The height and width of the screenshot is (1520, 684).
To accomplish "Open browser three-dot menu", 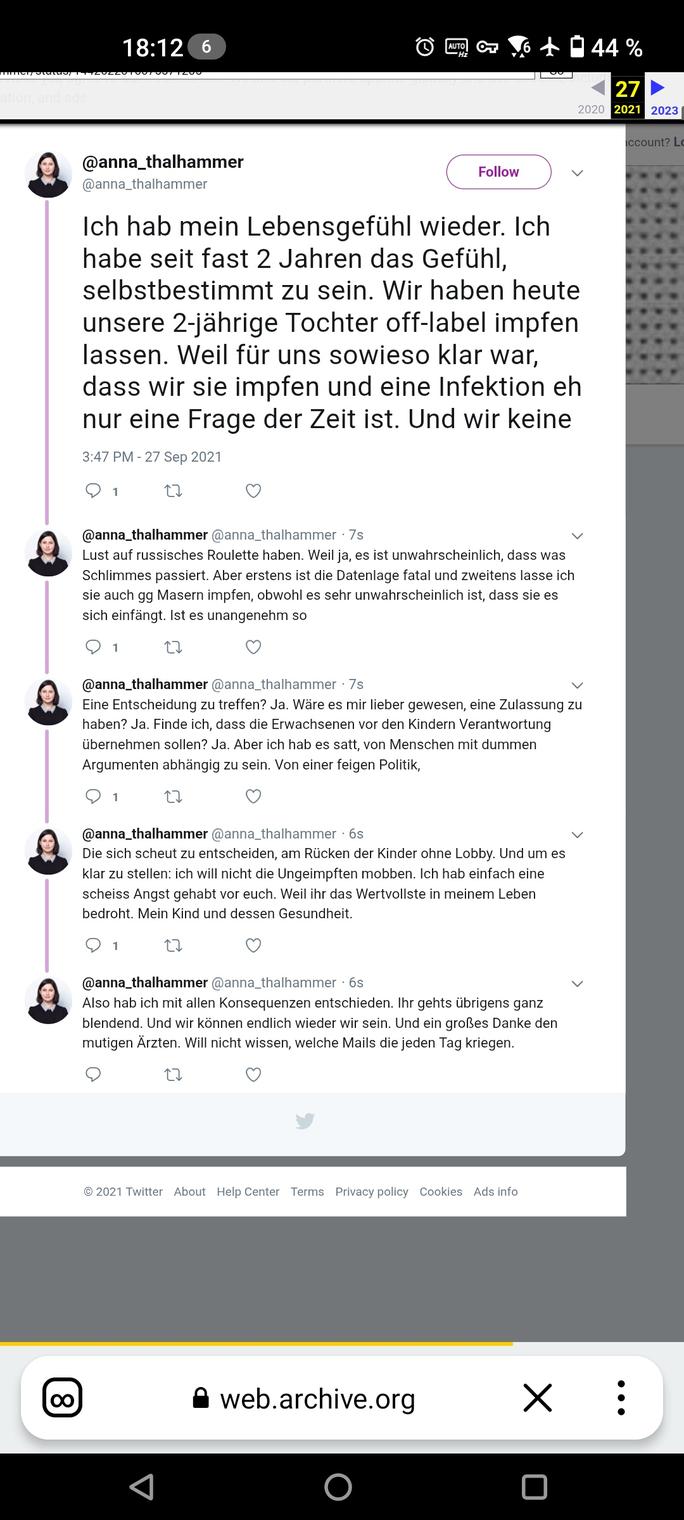I will pyautogui.click(x=621, y=1398).
